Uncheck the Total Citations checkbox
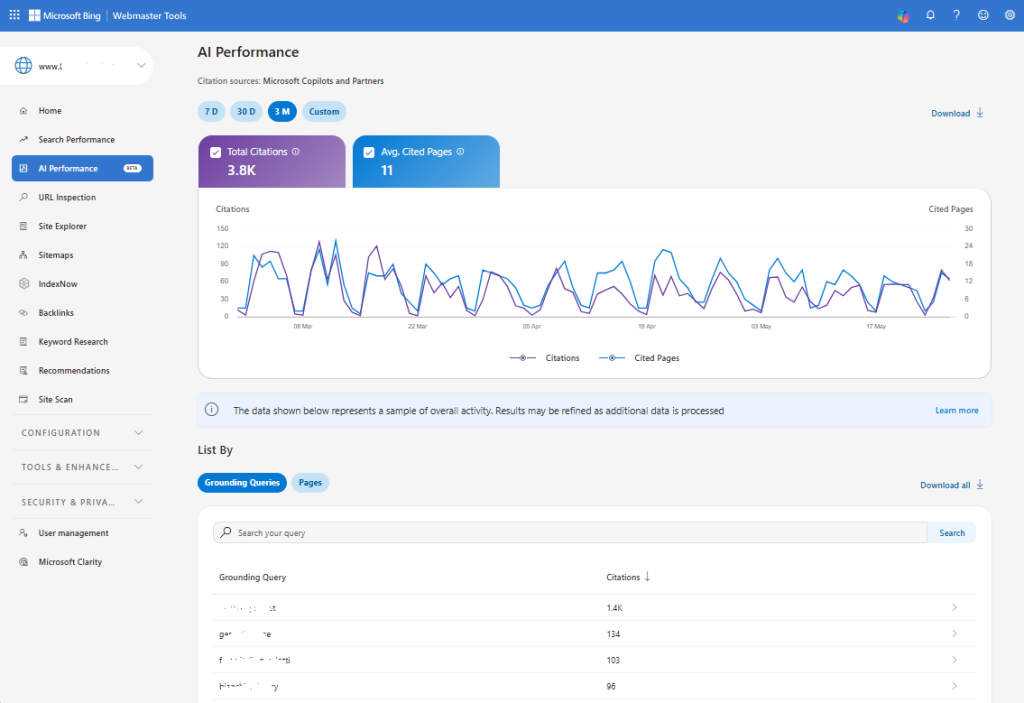Image resolution: width=1024 pixels, height=703 pixels. pos(216,152)
